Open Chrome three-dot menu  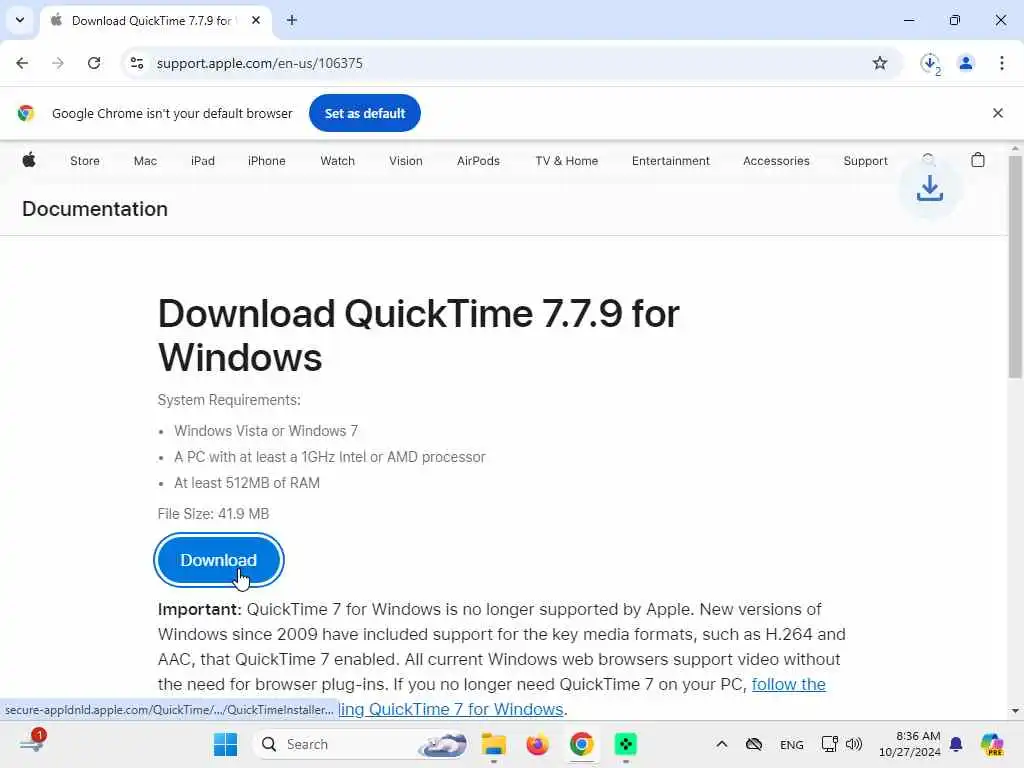point(1001,63)
